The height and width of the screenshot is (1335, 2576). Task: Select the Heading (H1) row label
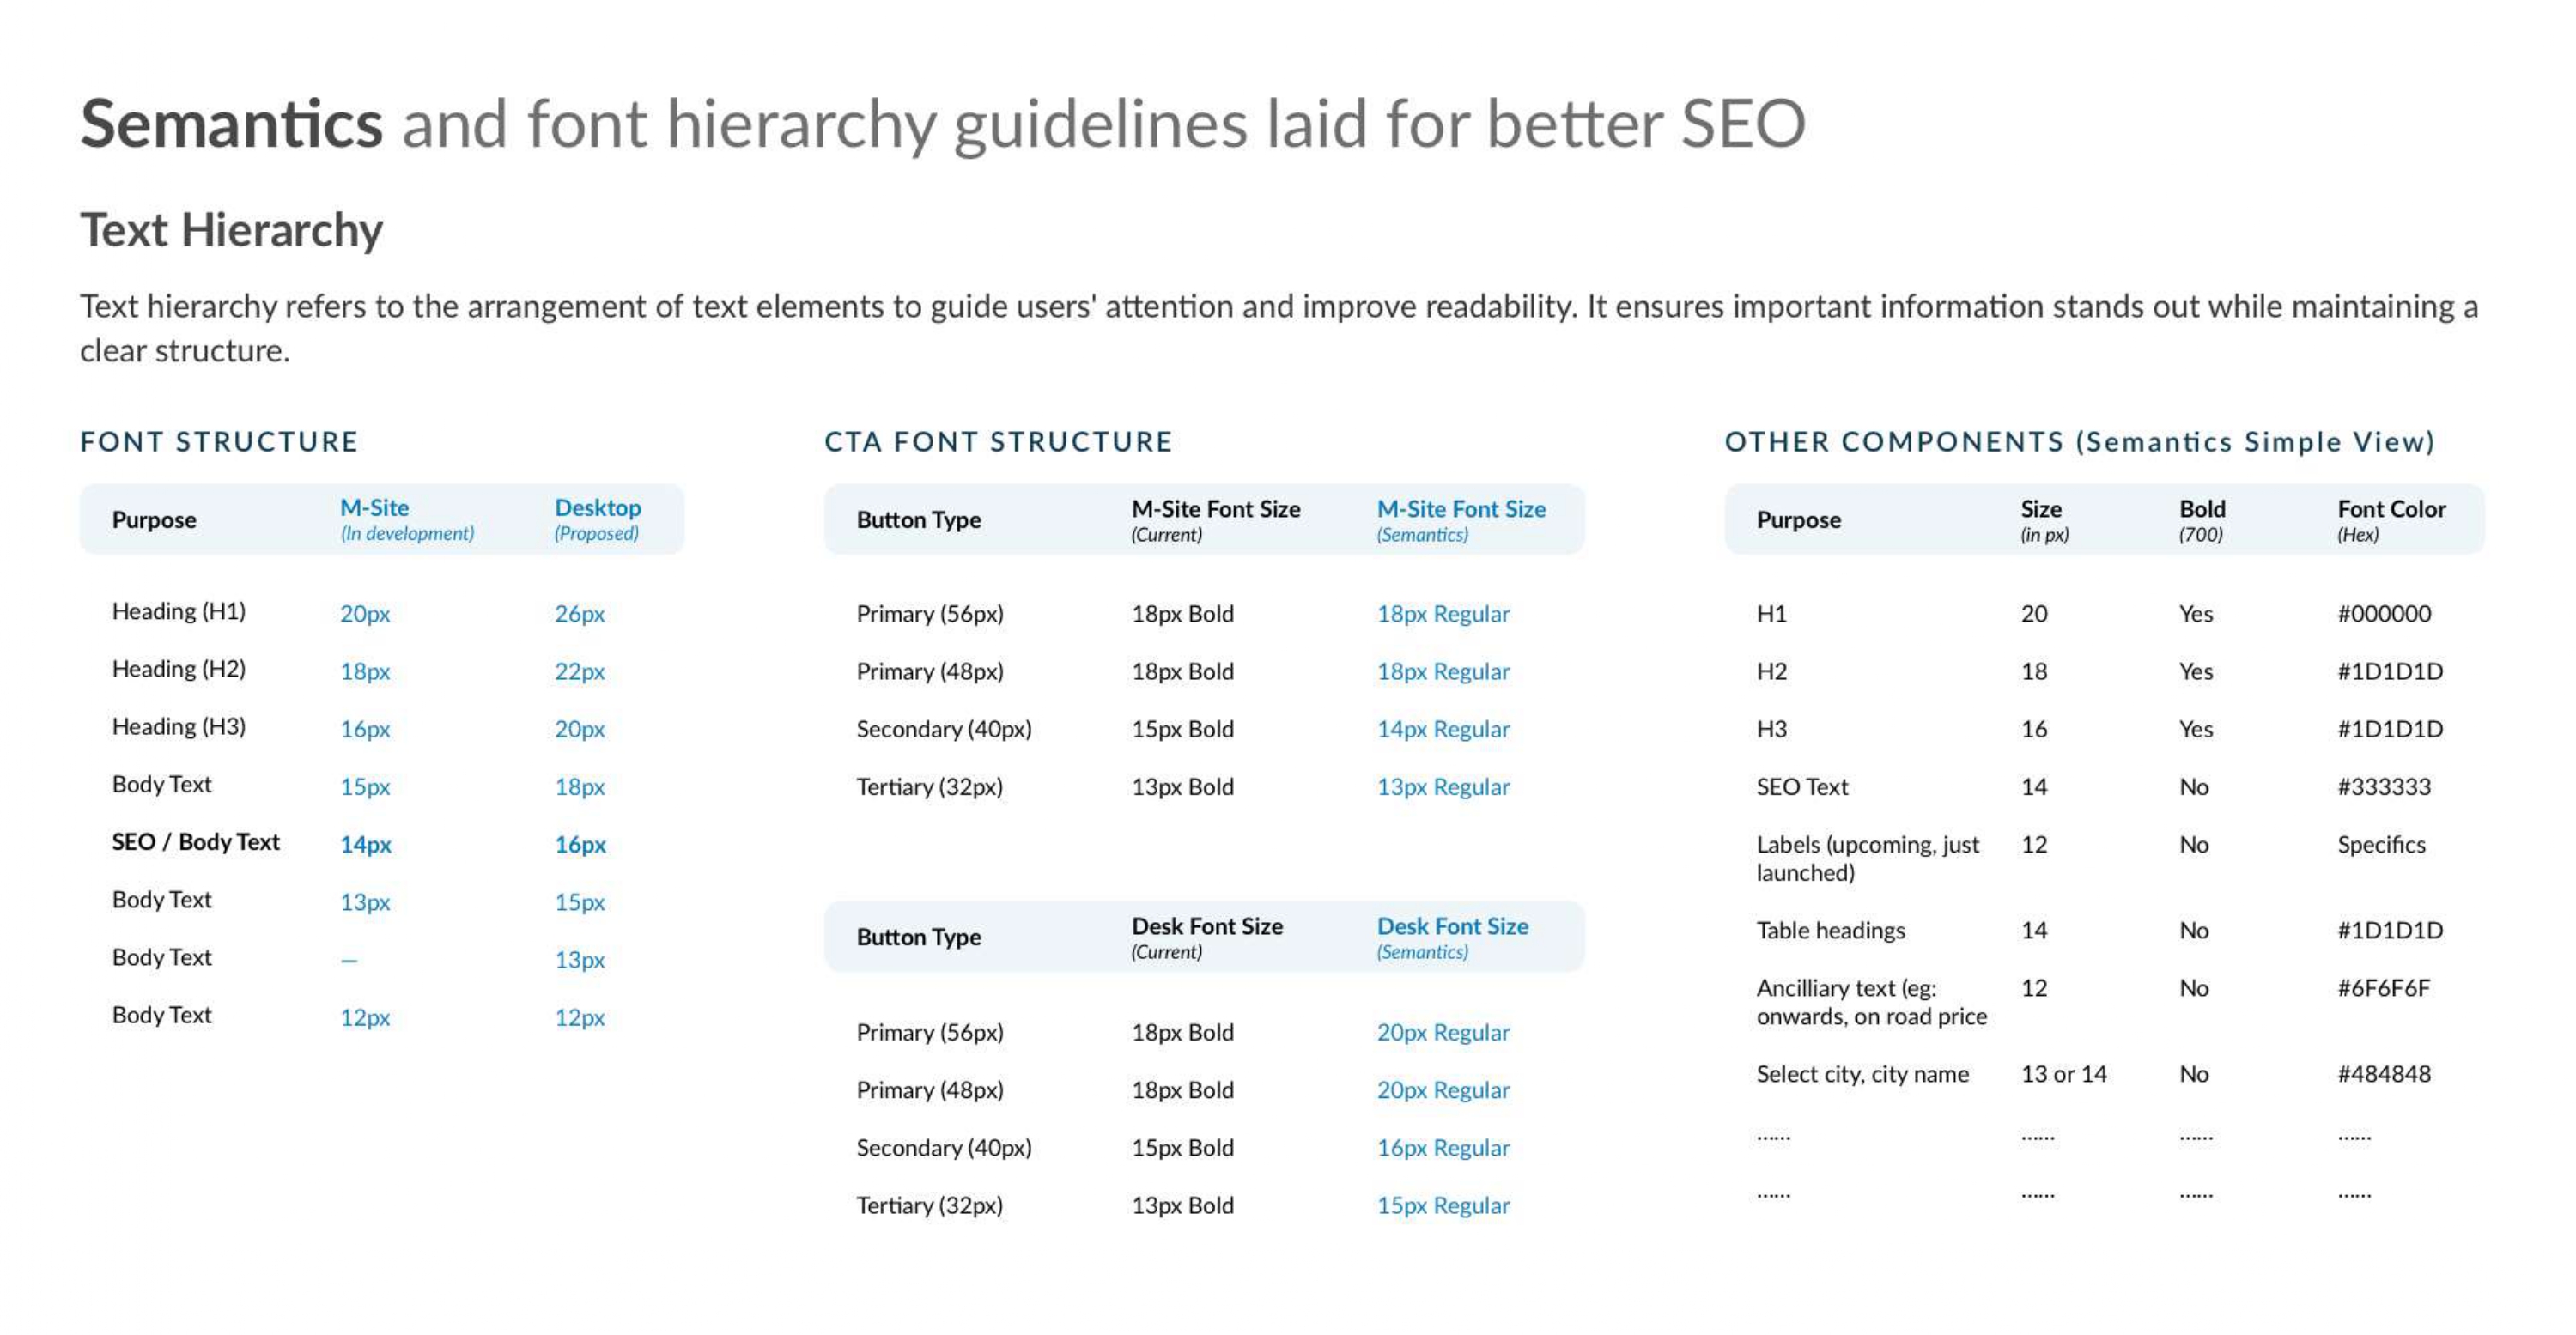coord(179,611)
